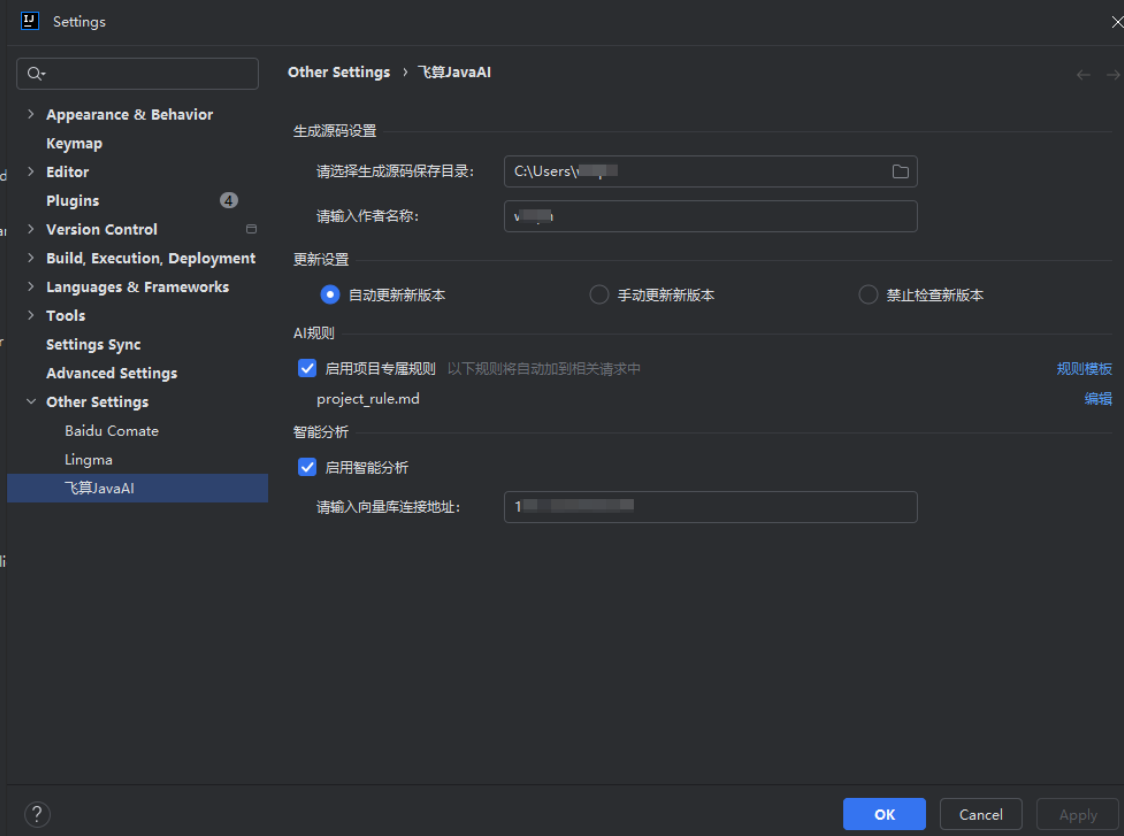Screen dimensions: 1124x836
Task: Open folder browser for source directory
Action: click(x=900, y=171)
